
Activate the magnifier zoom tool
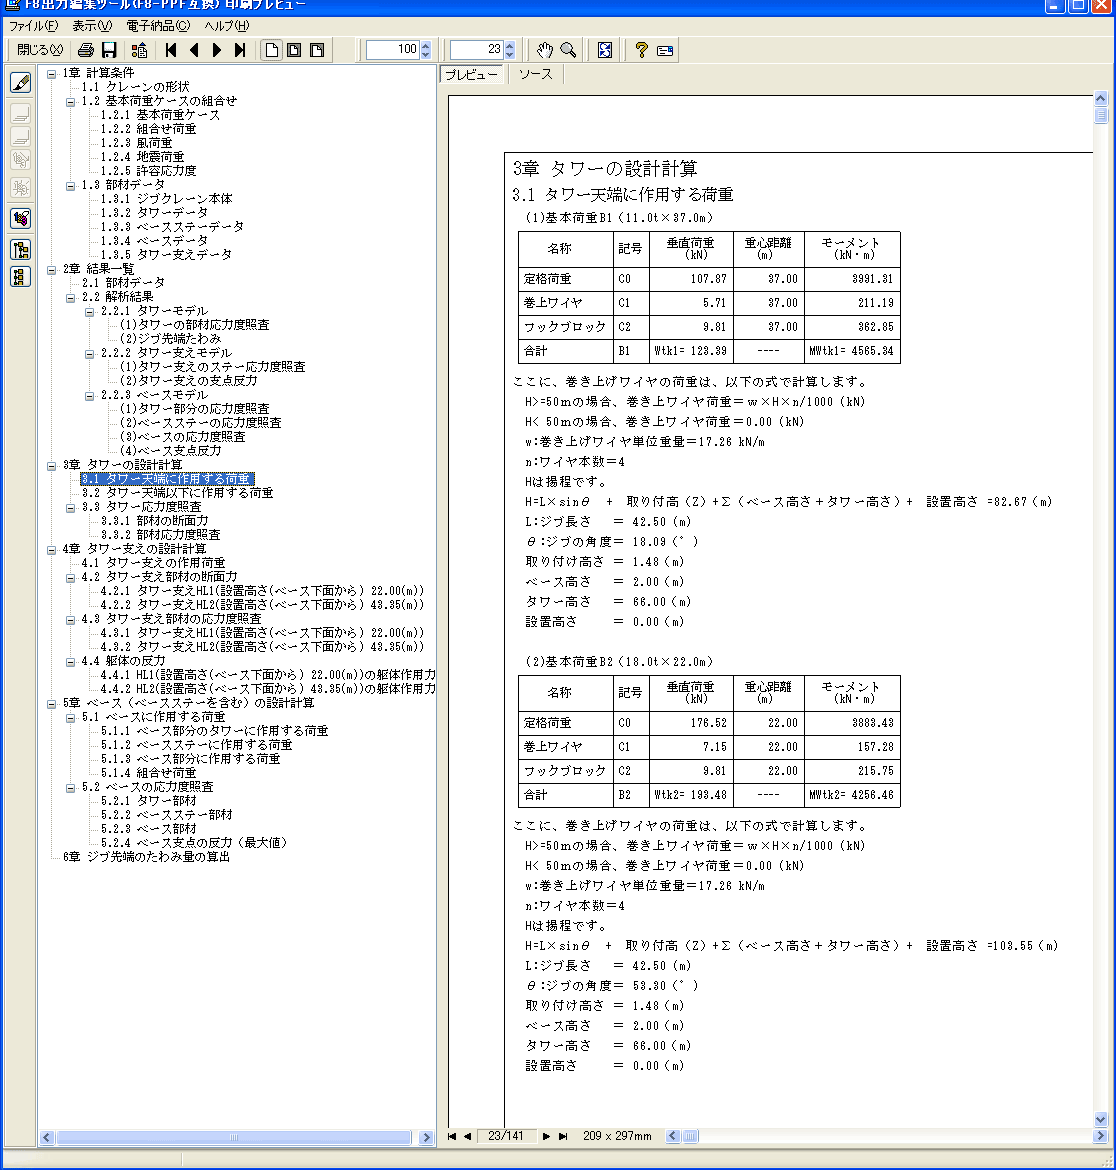[568, 50]
